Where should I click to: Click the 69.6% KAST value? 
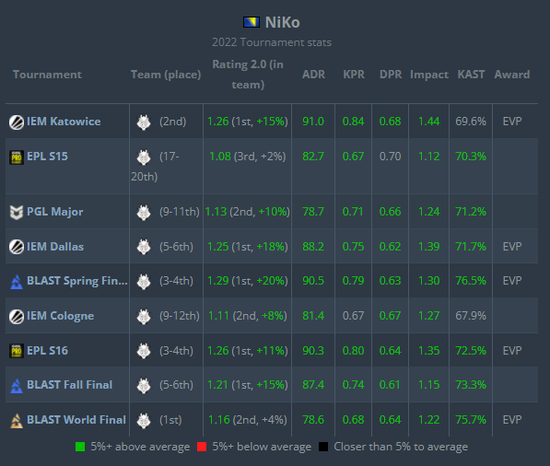point(471,122)
